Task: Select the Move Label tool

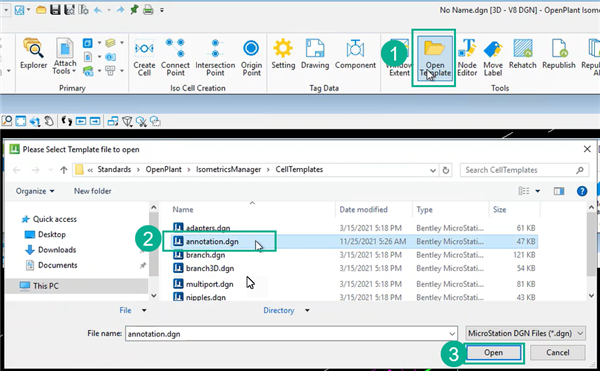Action: pyautogui.click(x=493, y=57)
